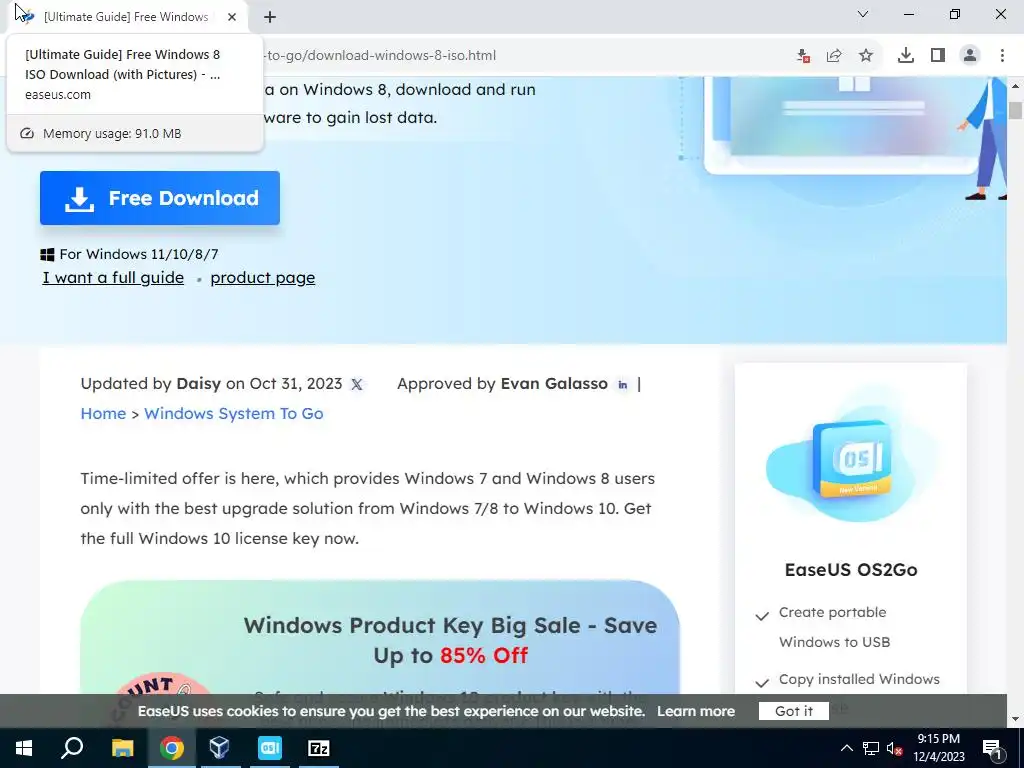The image size is (1024, 768).
Task: Open VirtualBox cube icon in taskbar
Action: pyautogui.click(x=219, y=748)
